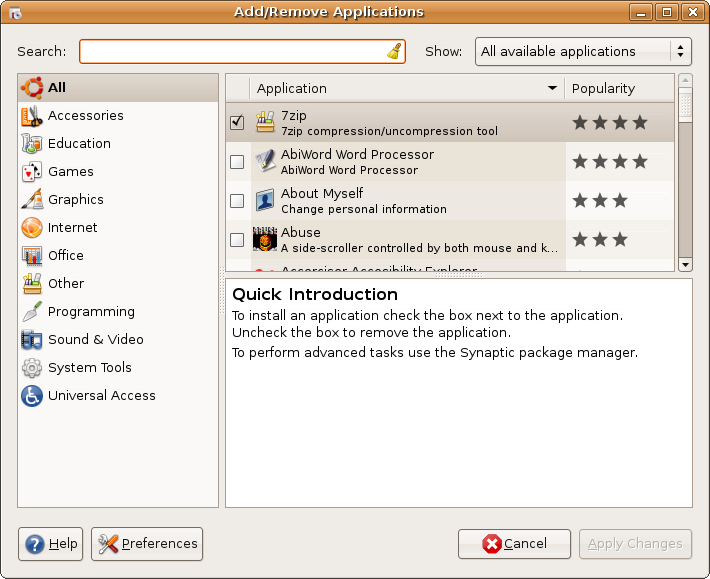Click the 7zip application icon
This screenshot has width=710, height=579.
click(x=265, y=122)
